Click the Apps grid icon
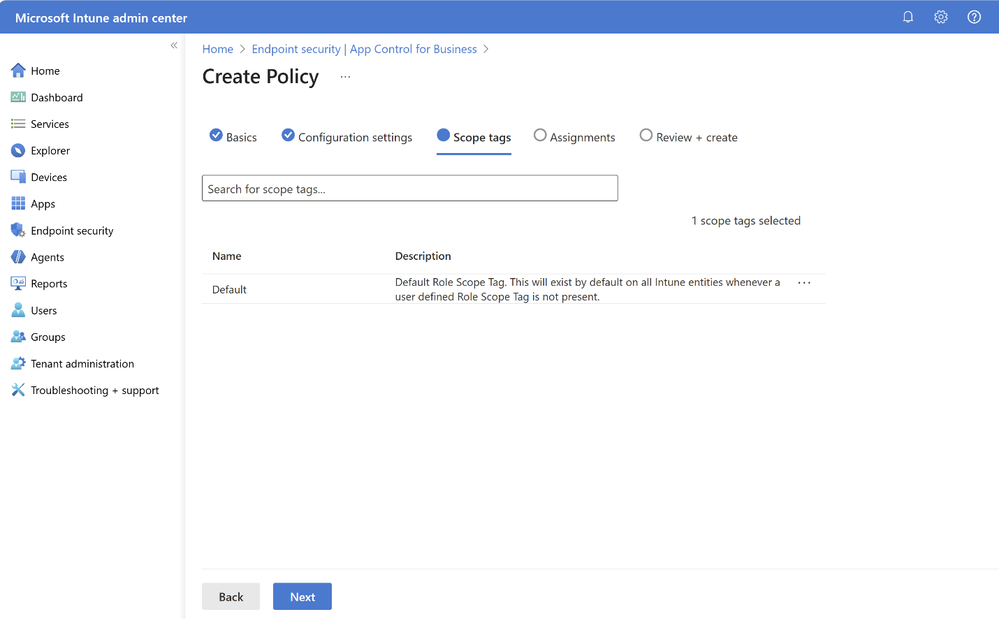 [18, 204]
